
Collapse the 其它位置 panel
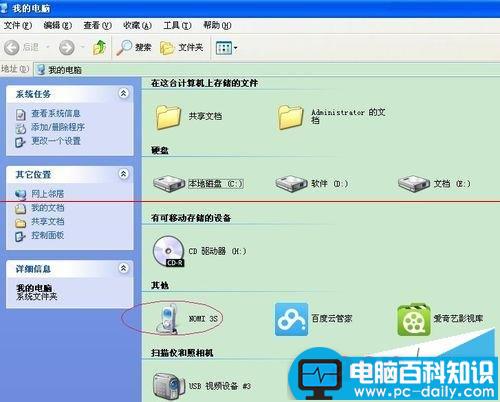pos(123,174)
